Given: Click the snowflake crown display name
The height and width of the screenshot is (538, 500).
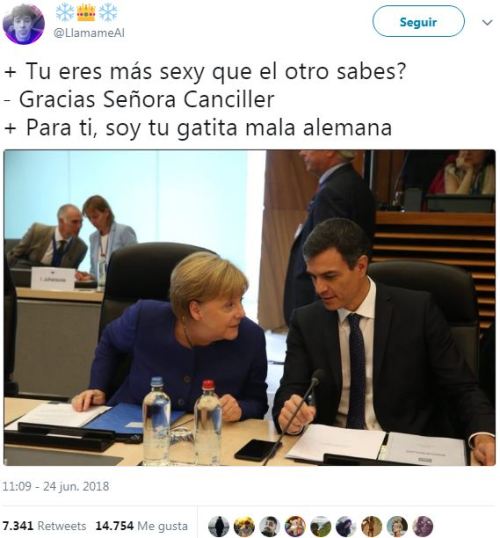Looking at the screenshot, I should click(86, 13).
